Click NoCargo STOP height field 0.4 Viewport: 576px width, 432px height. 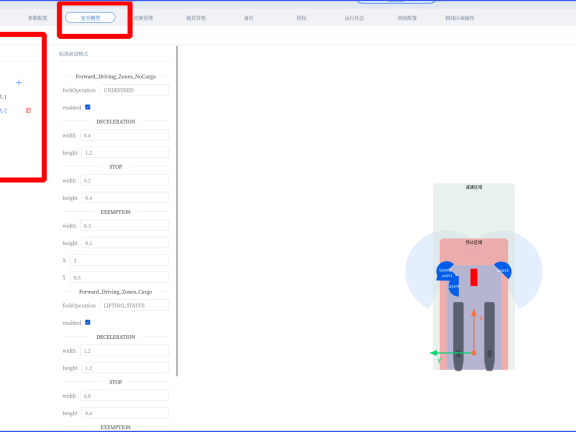pos(125,198)
